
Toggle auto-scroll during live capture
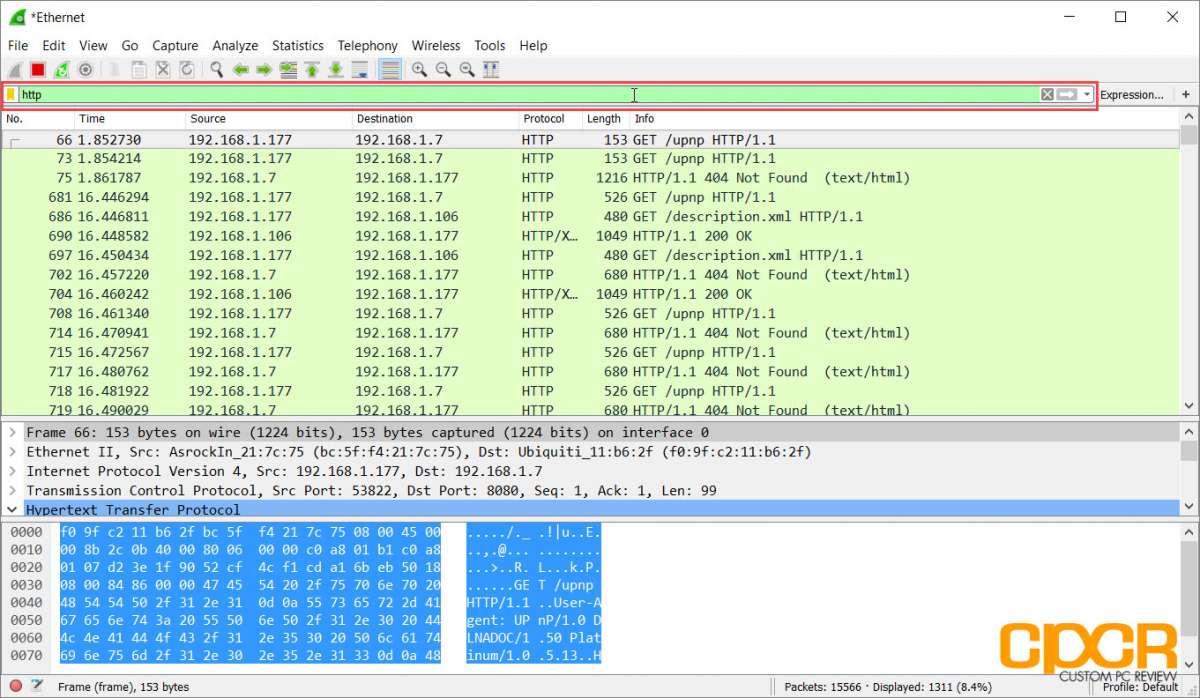[360, 70]
